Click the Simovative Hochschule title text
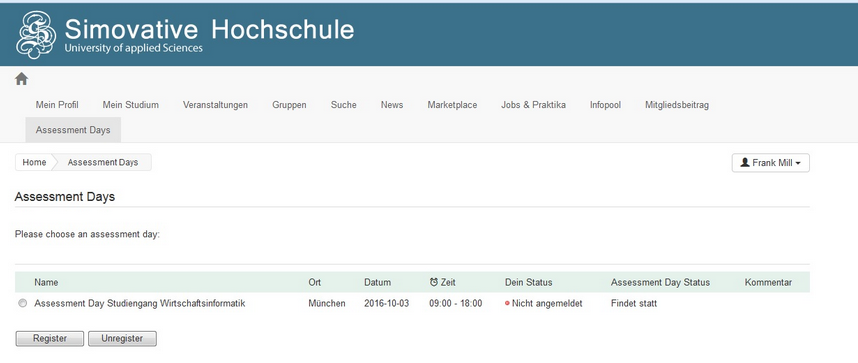Viewport: 858px width, 363px height. tap(209, 29)
